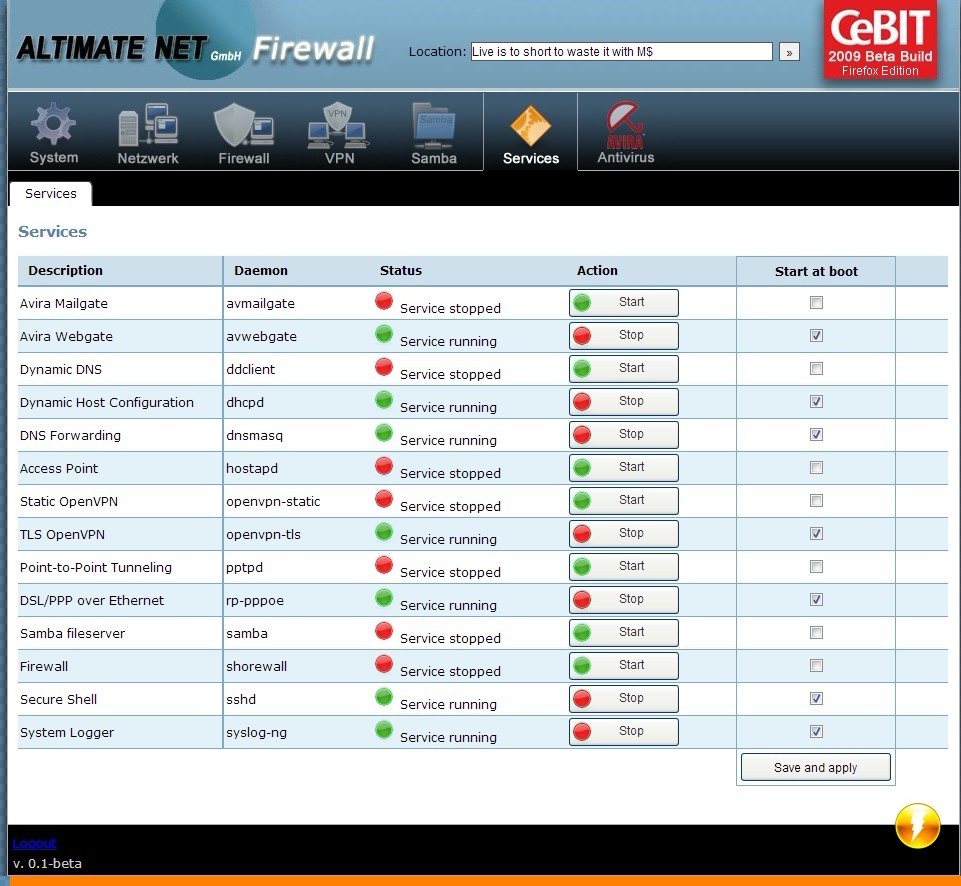Click red status light for shorewall
Viewport: 961px width, 886px height.
point(384,664)
